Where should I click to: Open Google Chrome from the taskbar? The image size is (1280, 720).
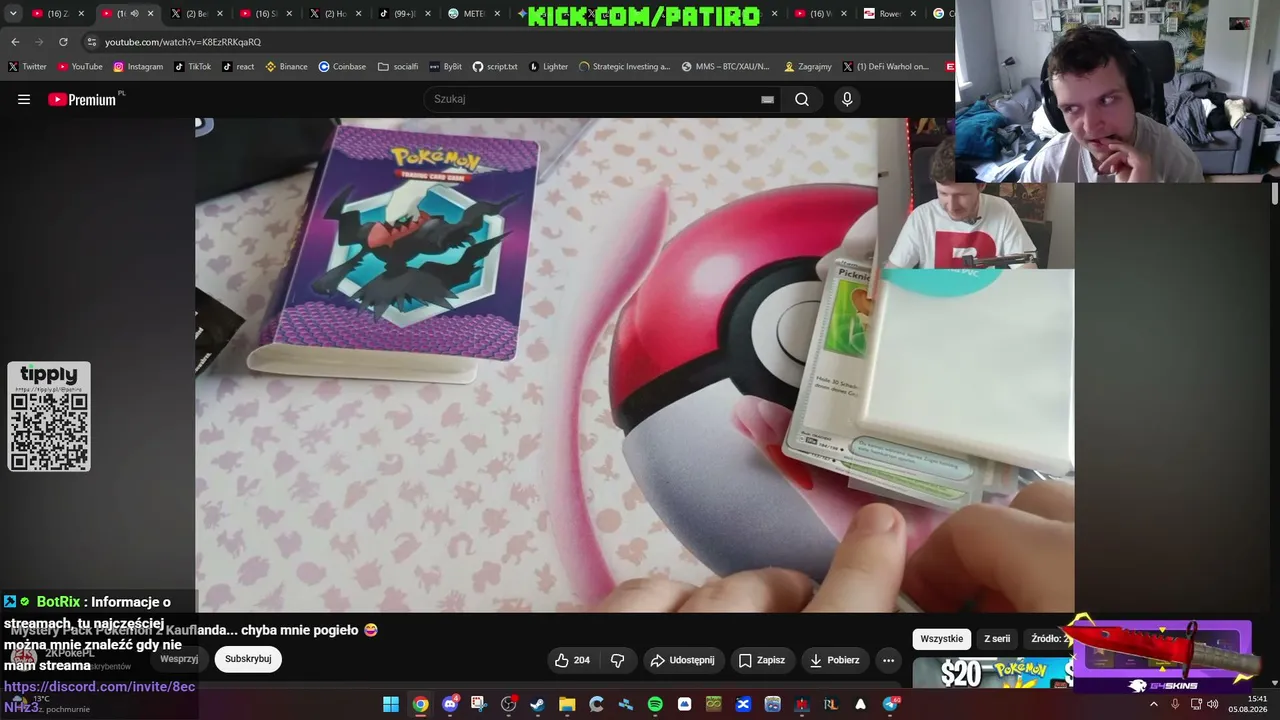click(421, 704)
